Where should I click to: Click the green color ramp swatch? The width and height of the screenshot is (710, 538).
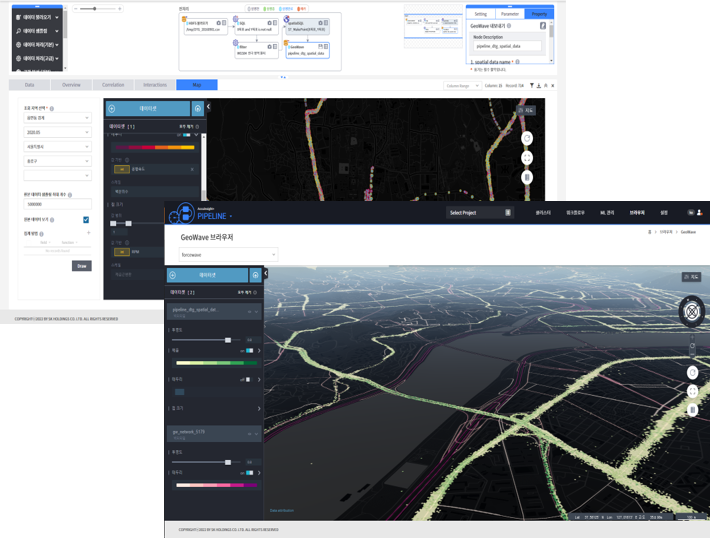(x=216, y=363)
